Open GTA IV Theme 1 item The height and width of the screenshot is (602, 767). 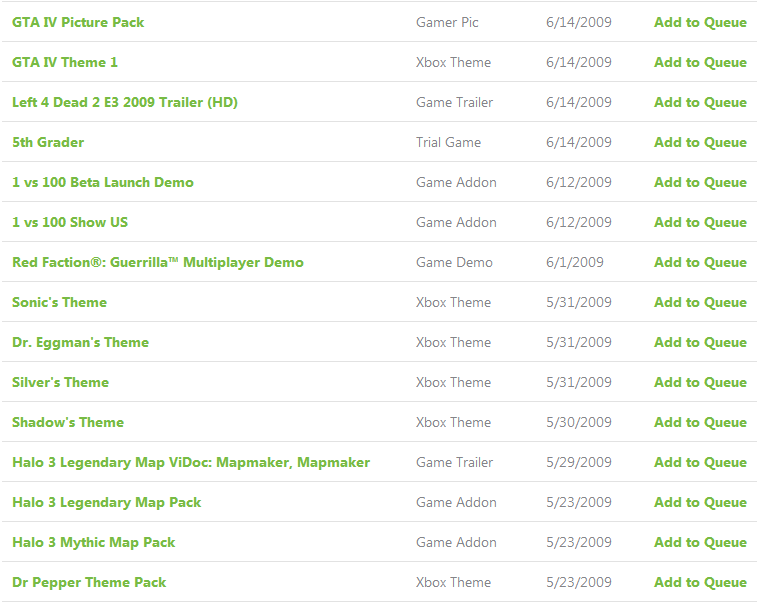tap(65, 63)
